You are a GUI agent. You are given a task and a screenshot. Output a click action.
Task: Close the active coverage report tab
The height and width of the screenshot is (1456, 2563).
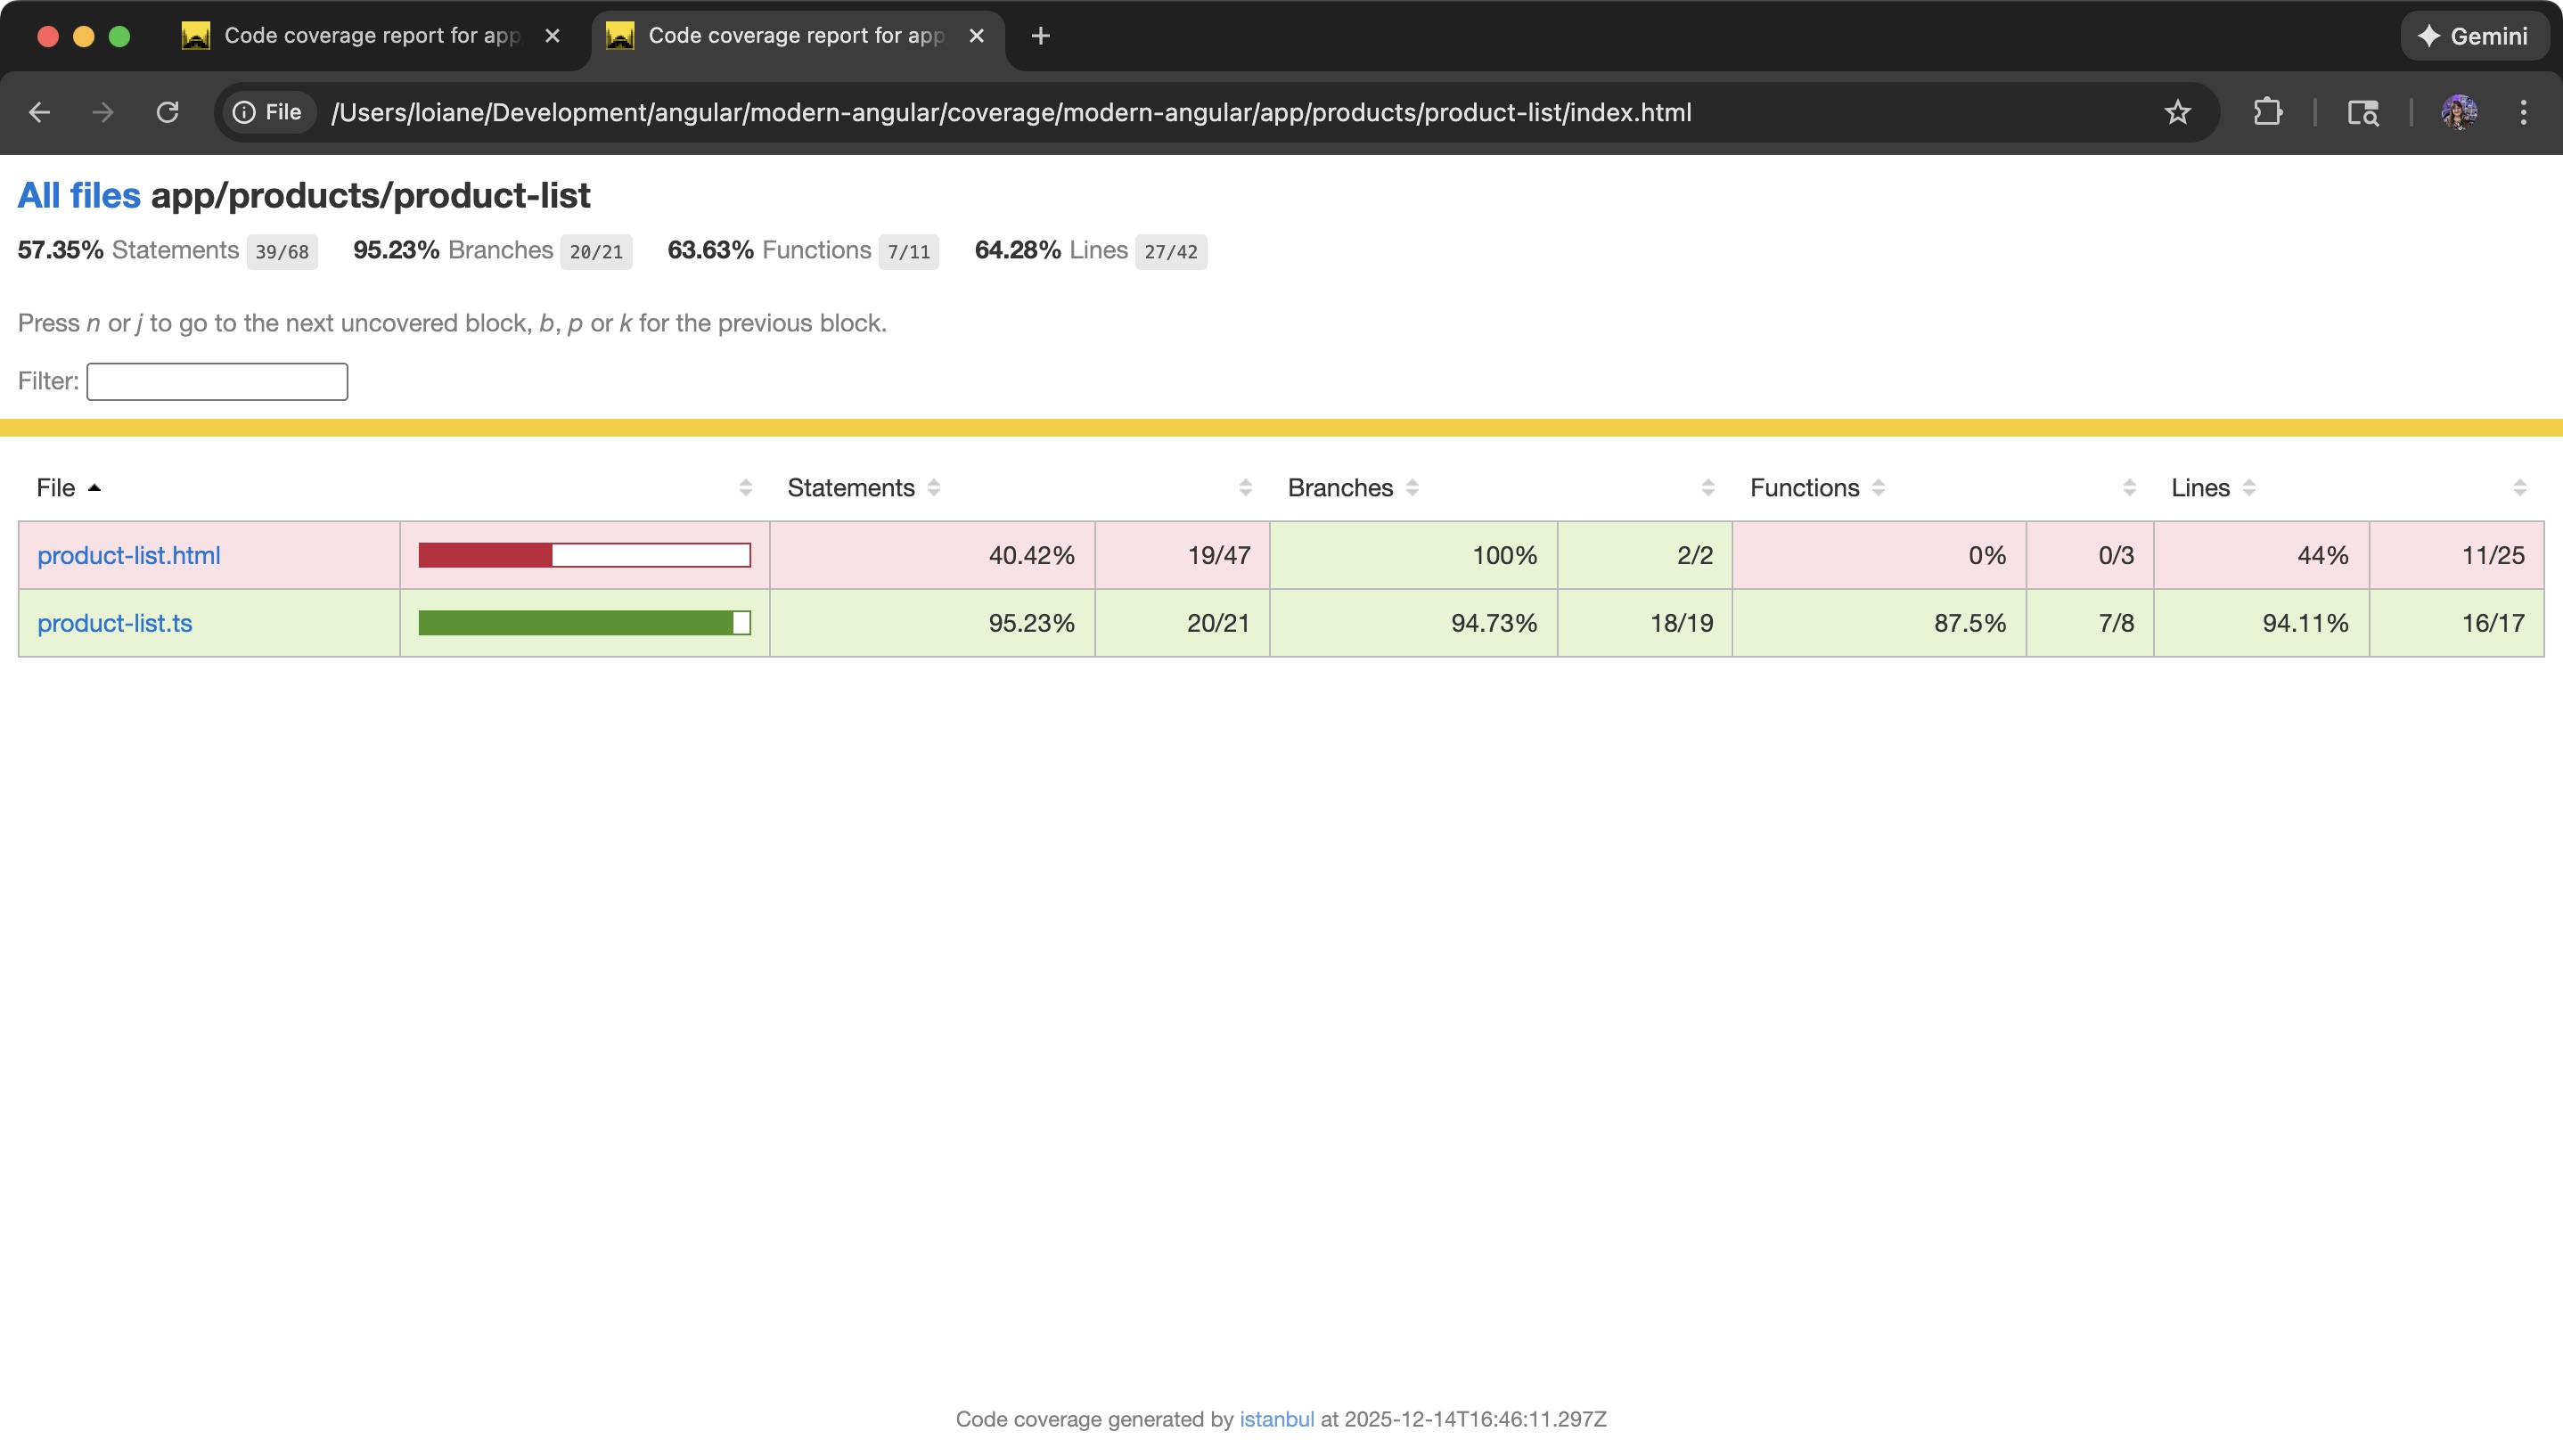pyautogui.click(x=976, y=36)
